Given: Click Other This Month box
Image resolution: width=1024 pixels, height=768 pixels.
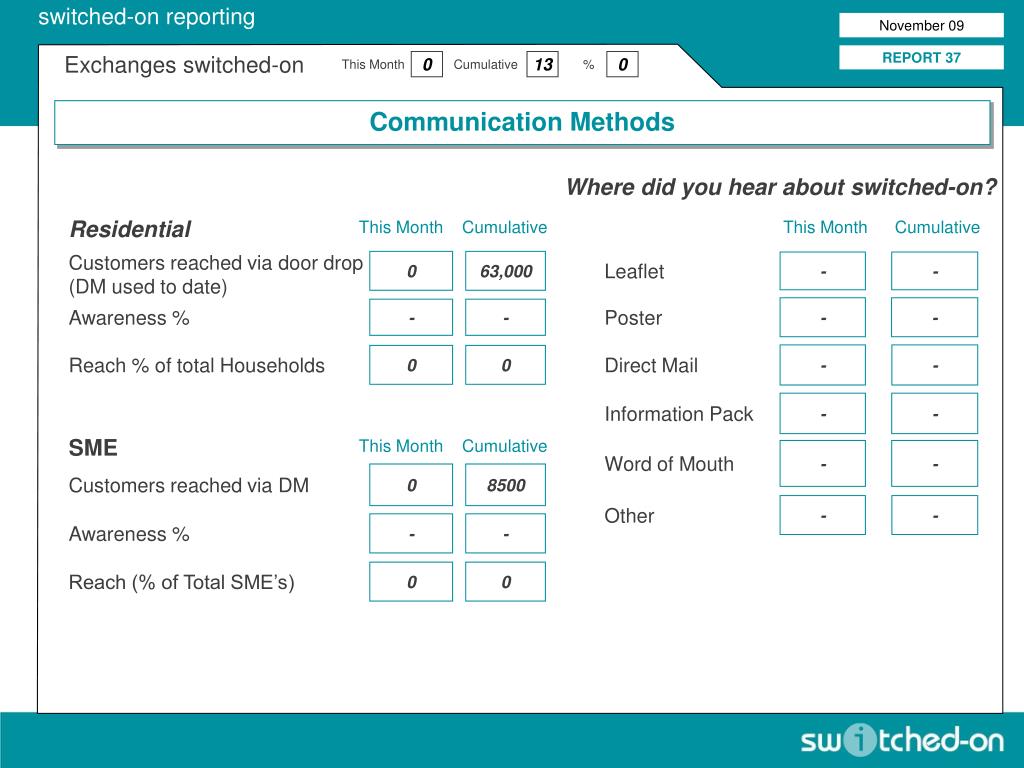Looking at the screenshot, I should (x=823, y=515).
